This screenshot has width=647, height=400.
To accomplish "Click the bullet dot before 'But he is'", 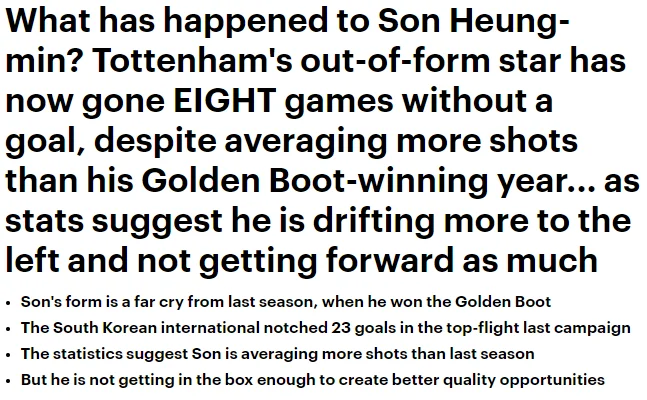I will pyautogui.click(x=8, y=381).
